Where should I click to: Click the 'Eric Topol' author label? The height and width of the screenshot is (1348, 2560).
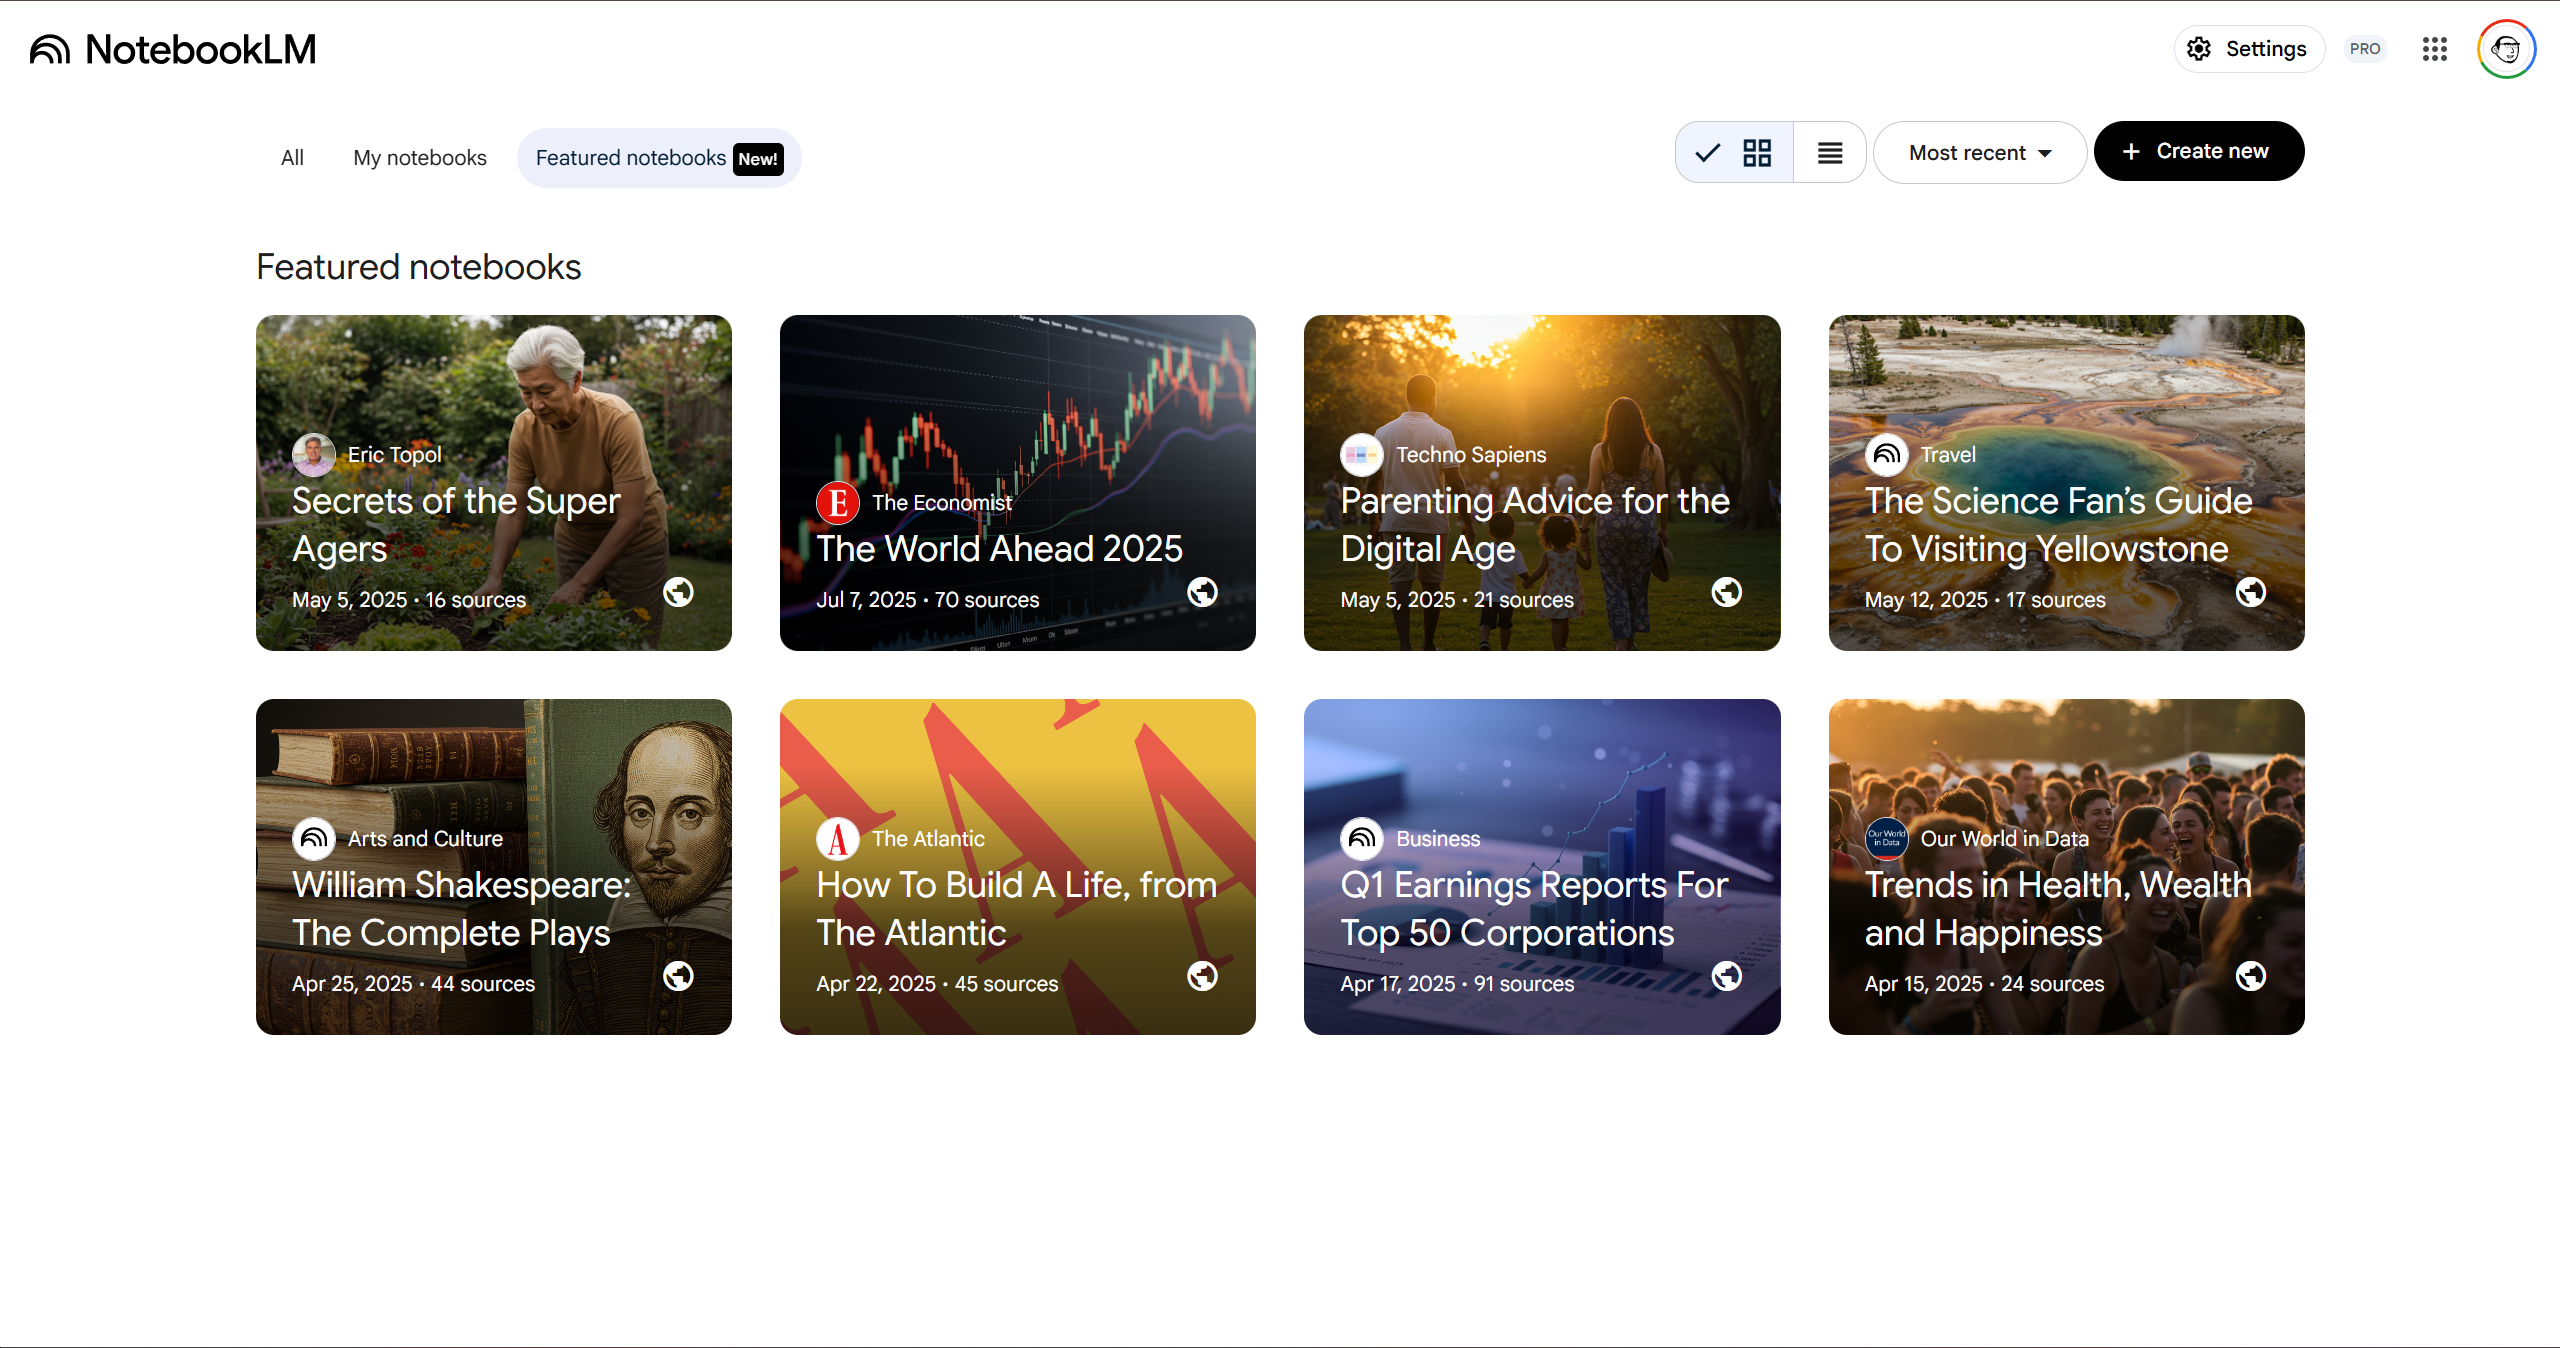pos(394,455)
